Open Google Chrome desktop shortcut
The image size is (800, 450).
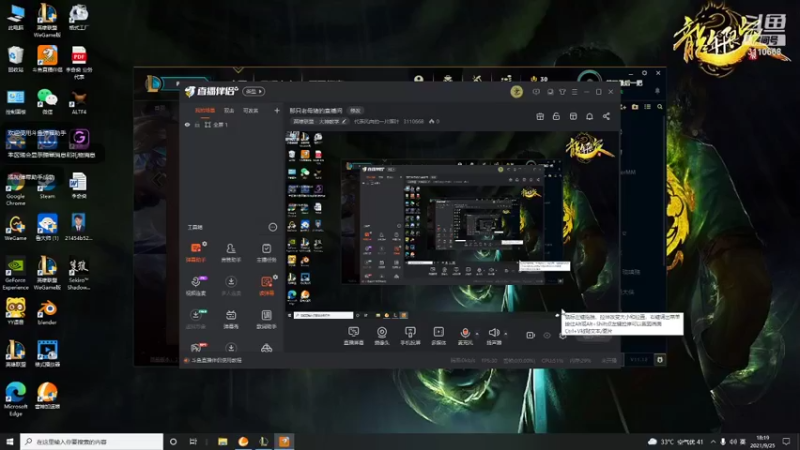pyautogui.click(x=15, y=190)
